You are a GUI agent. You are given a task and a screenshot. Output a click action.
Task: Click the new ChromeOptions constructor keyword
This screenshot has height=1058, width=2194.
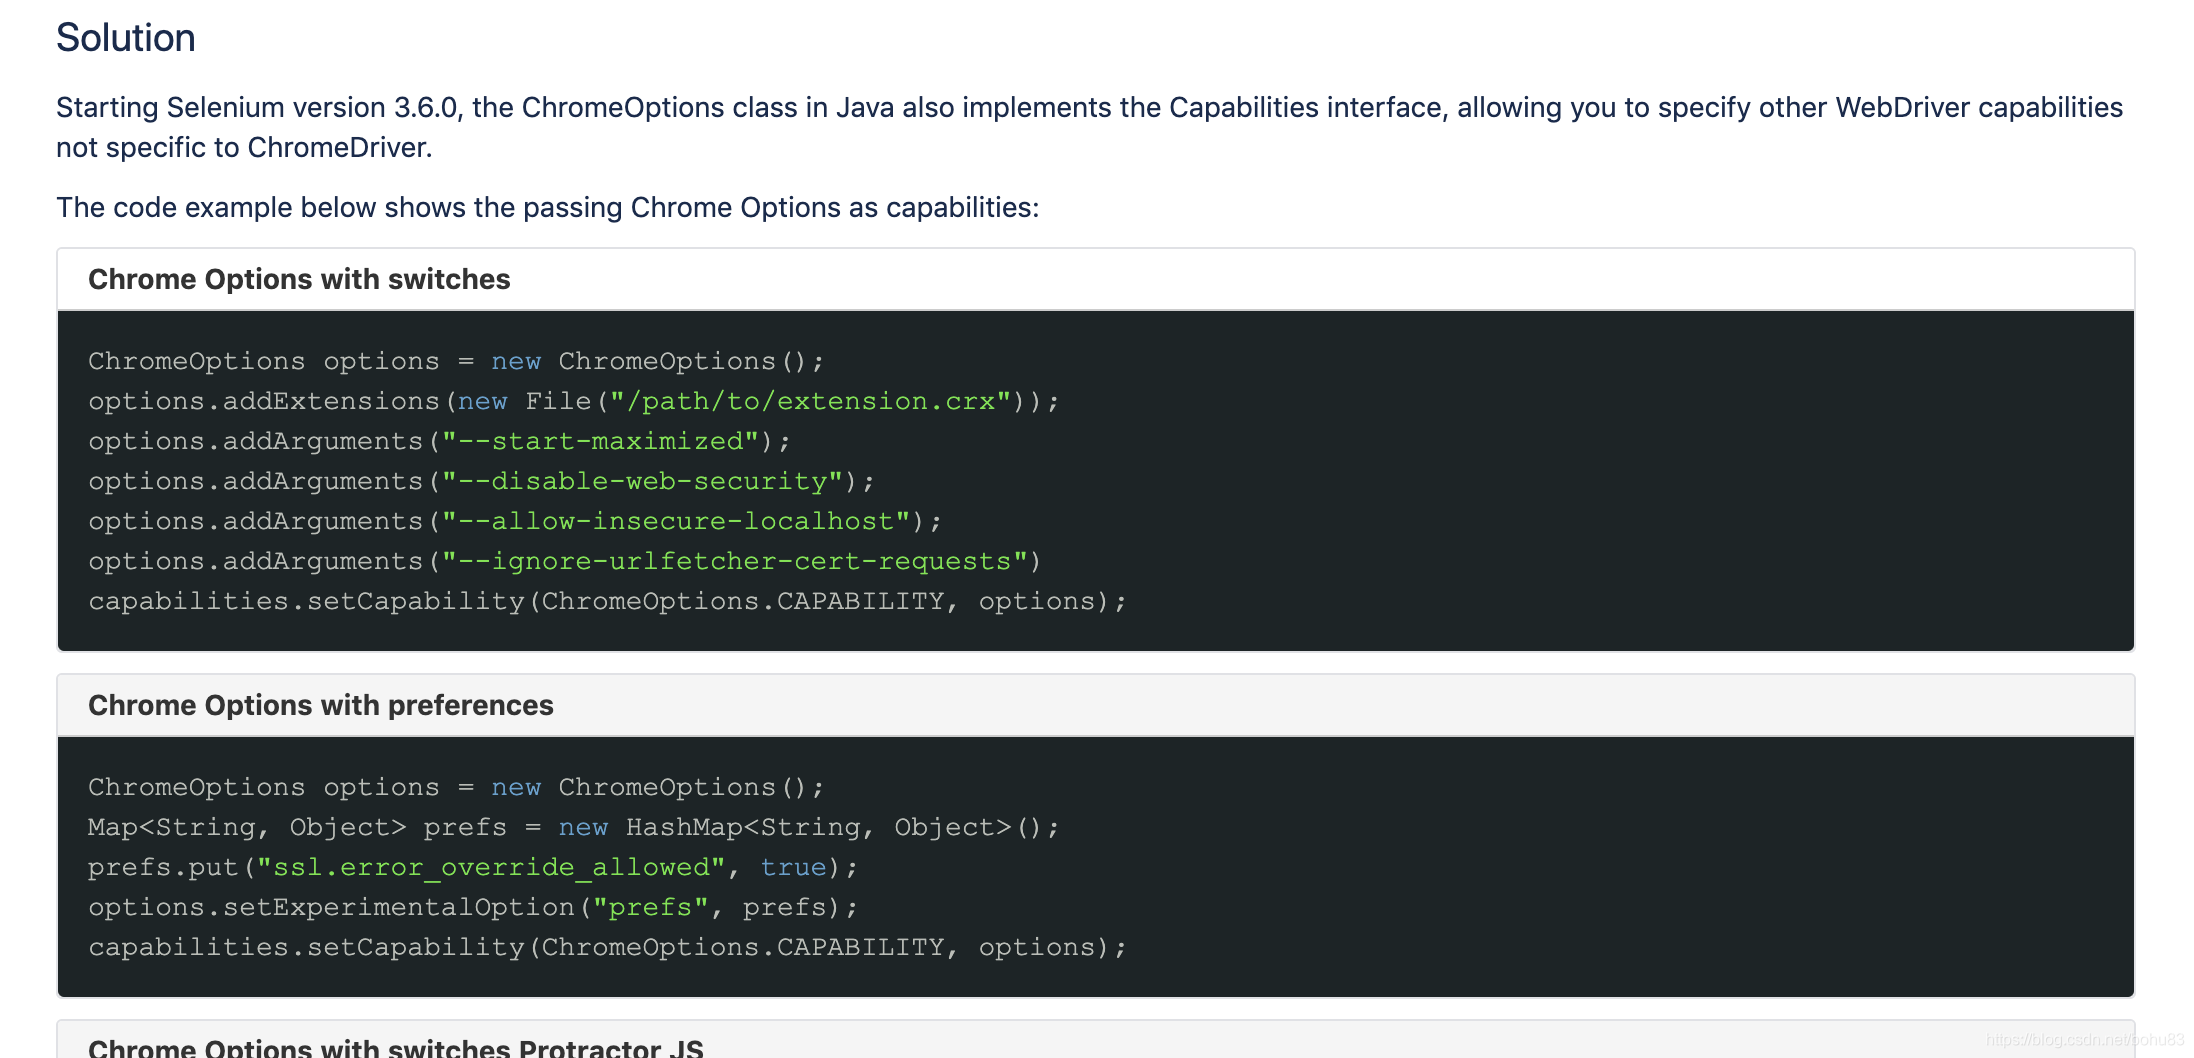pyautogui.click(x=515, y=360)
